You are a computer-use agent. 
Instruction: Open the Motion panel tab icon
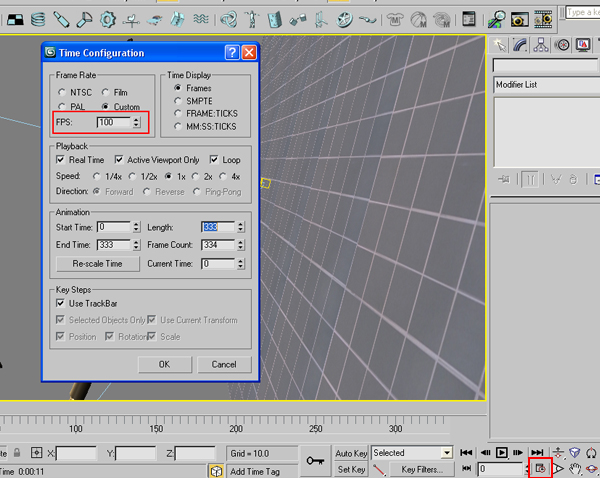point(562,45)
